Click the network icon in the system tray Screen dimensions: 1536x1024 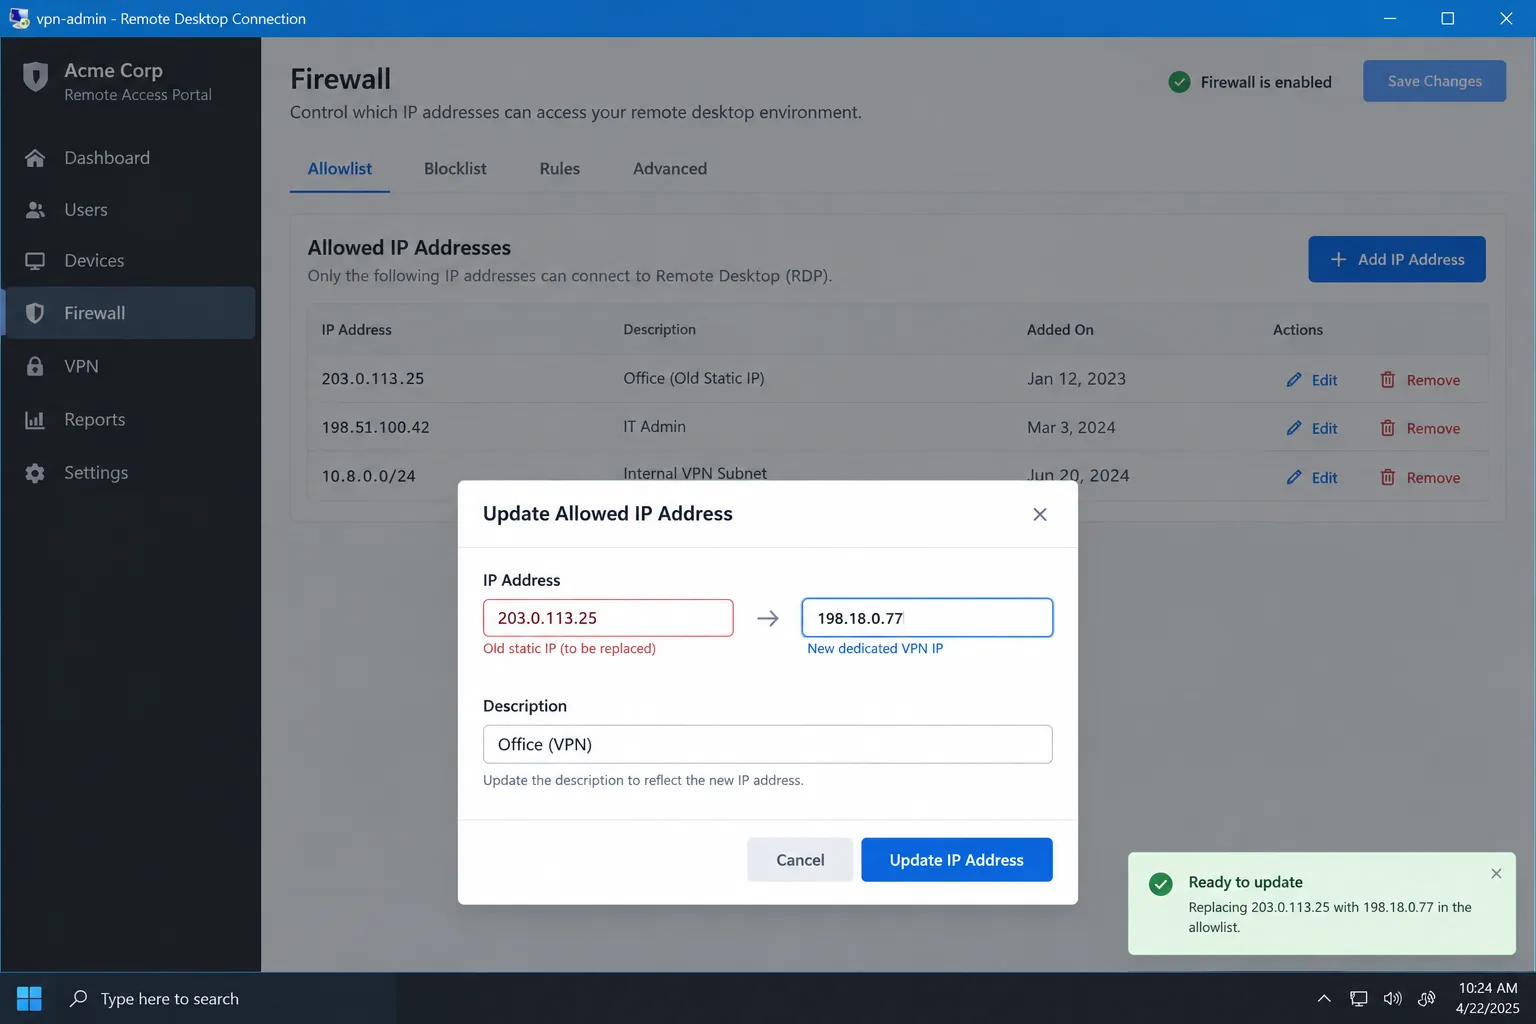1358,998
